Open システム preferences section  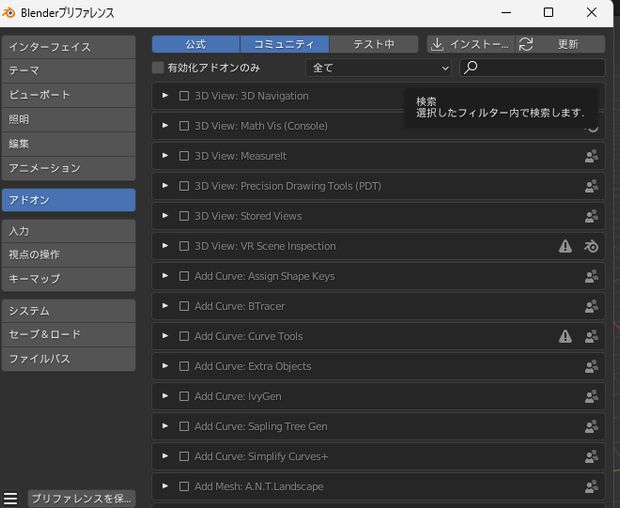pos(69,311)
